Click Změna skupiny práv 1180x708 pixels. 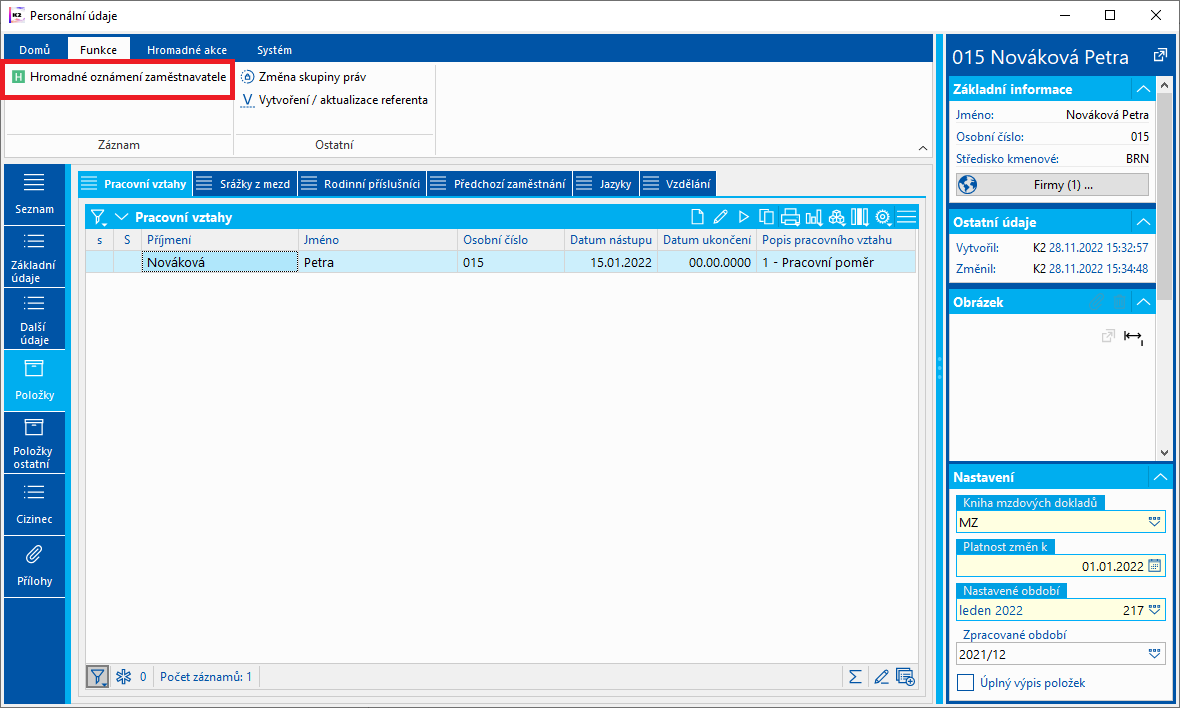pyautogui.click(x=303, y=77)
